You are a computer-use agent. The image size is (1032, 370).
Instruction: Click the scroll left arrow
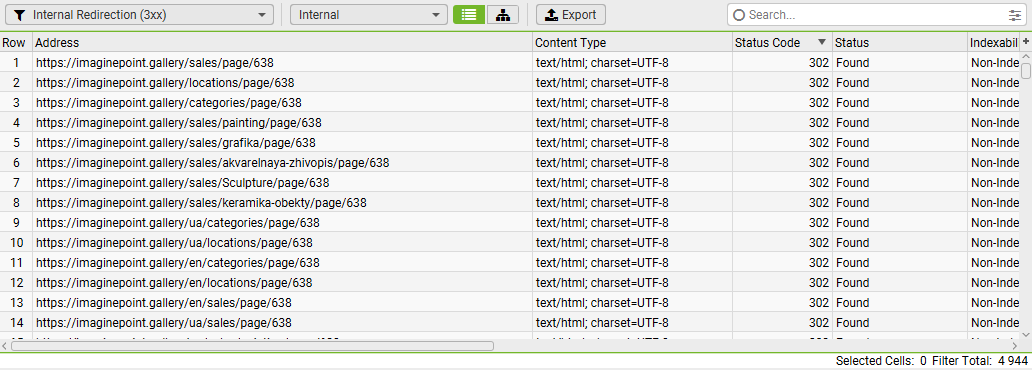[5, 346]
